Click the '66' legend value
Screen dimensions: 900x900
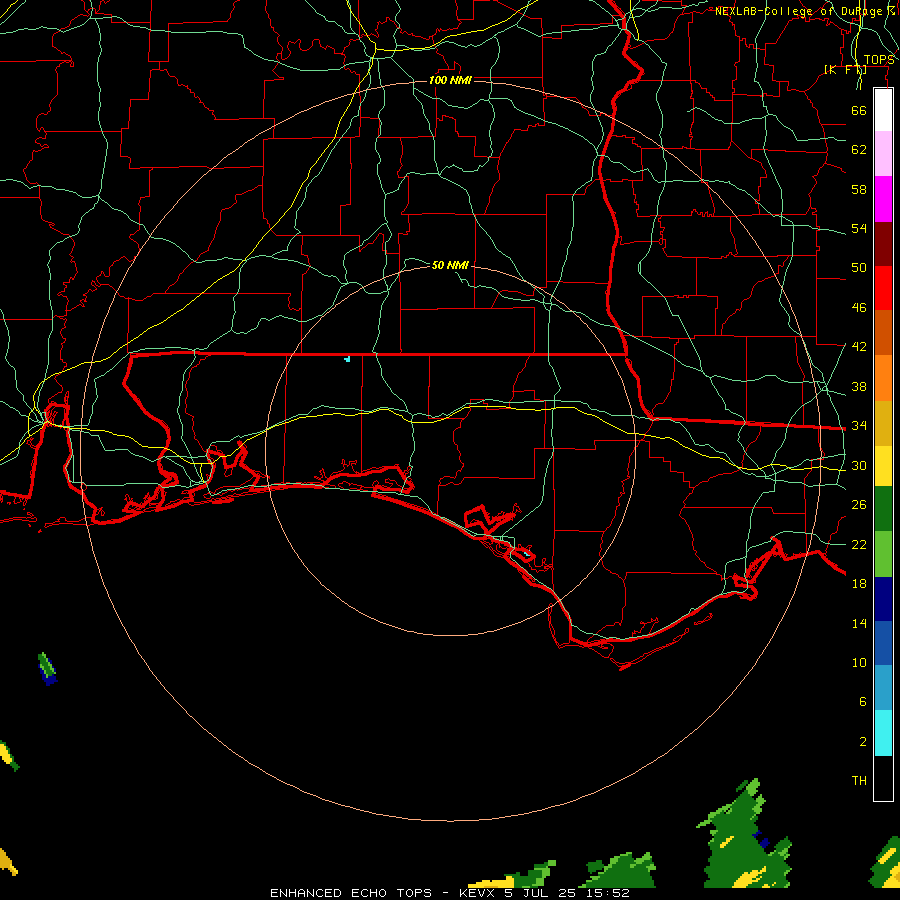pyautogui.click(x=859, y=111)
